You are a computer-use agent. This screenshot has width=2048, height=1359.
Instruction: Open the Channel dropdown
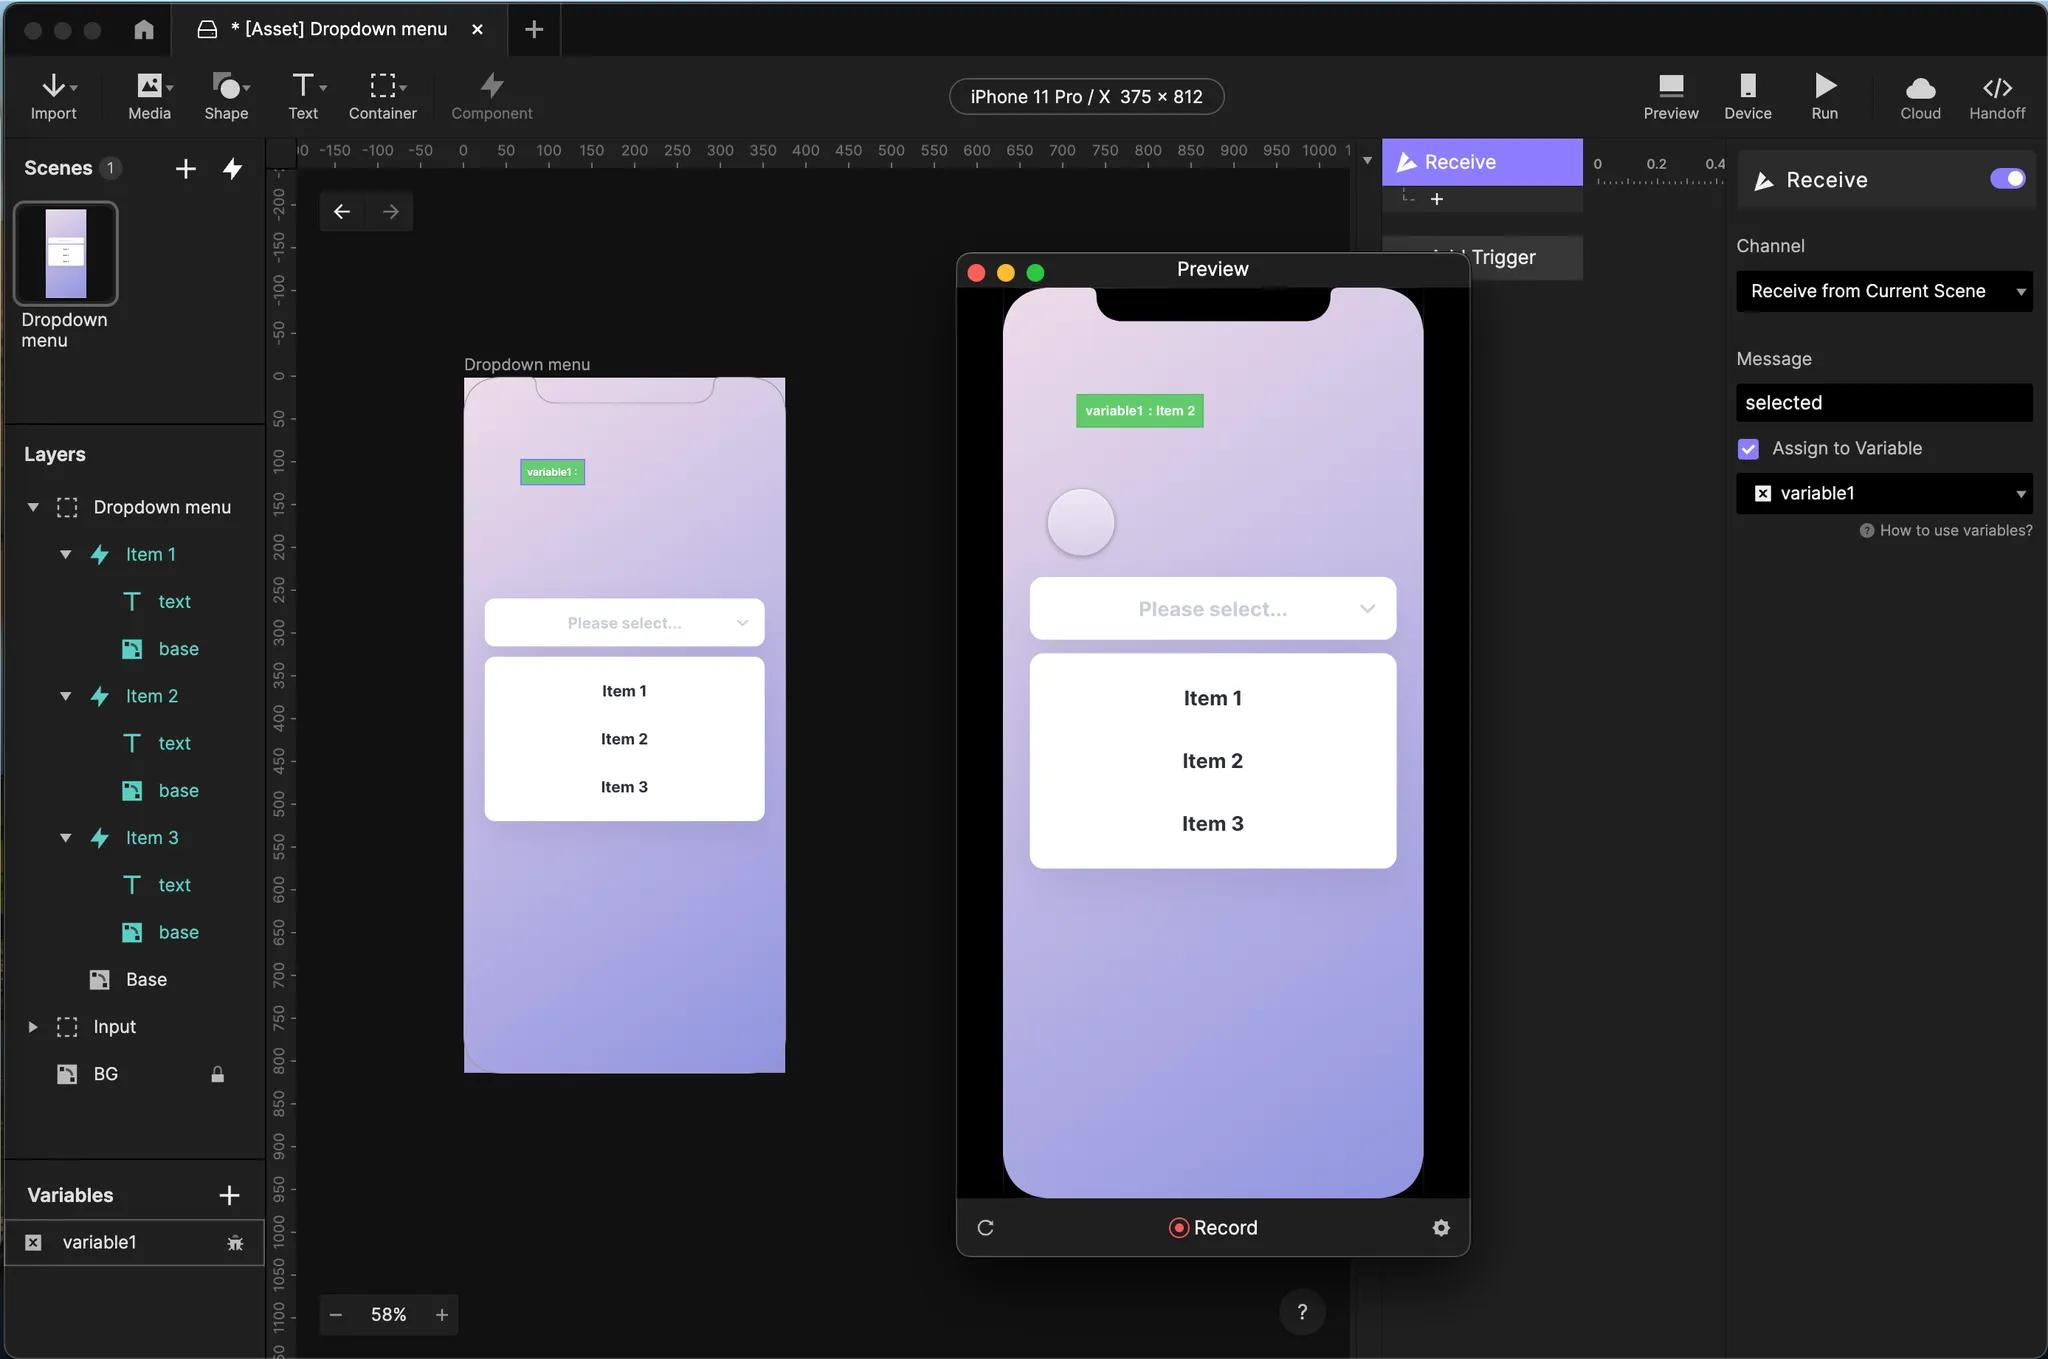coord(1884,291)
